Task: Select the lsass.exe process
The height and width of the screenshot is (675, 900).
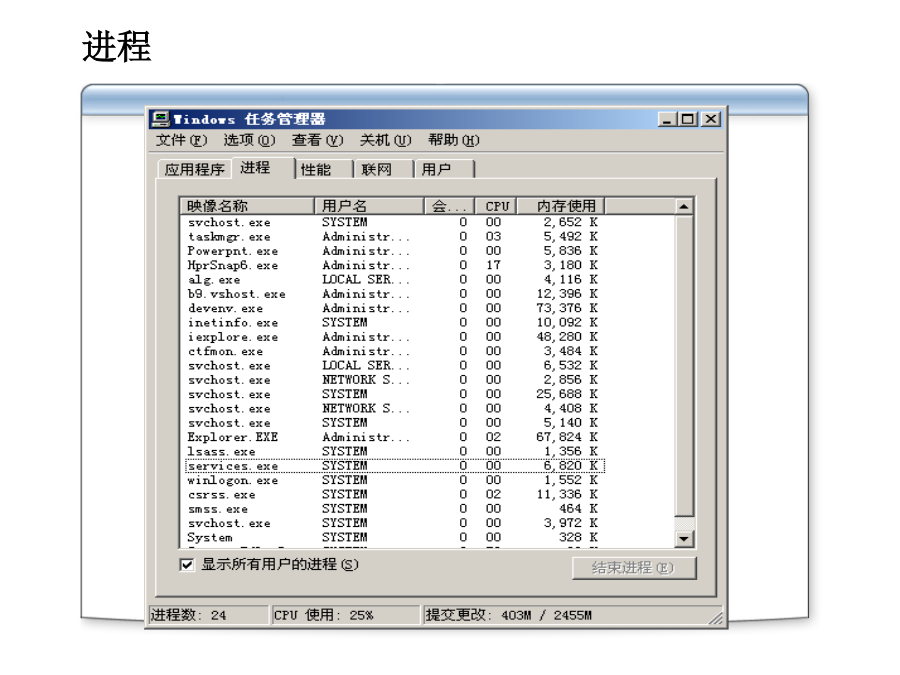Action: pyautogui.click(x=393, y=452)
